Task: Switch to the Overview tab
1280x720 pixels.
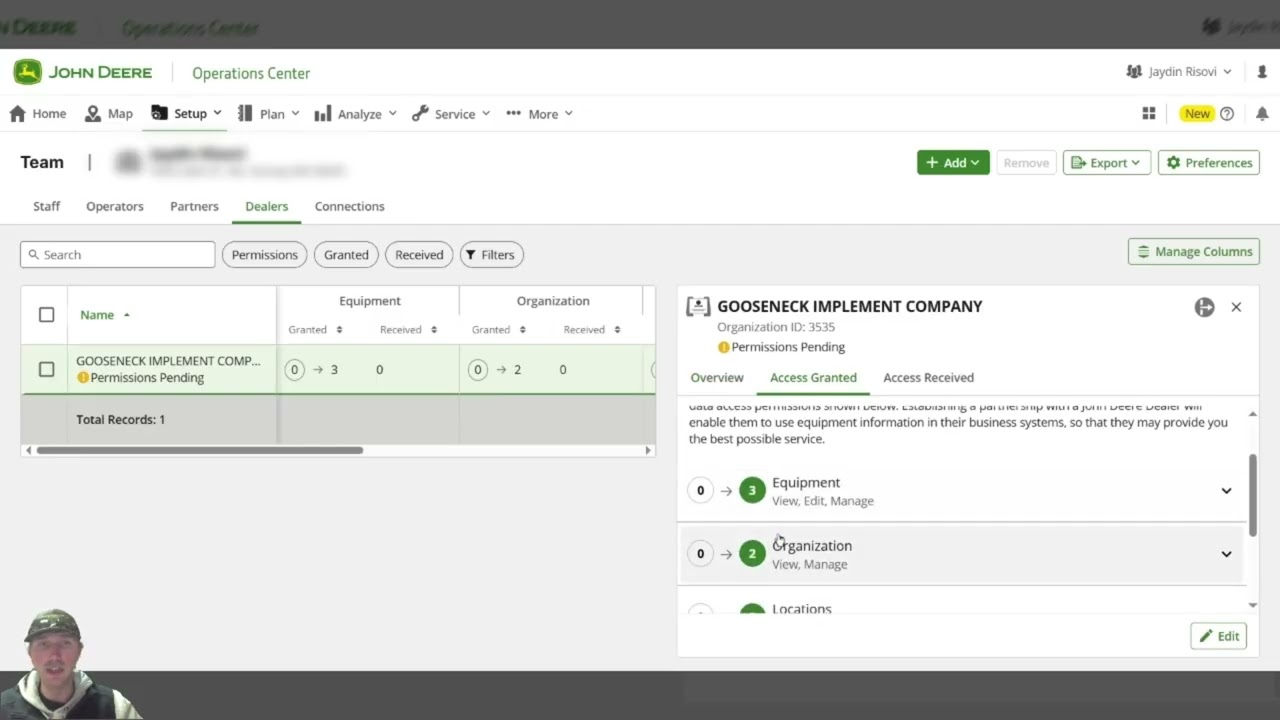Action: pyautogui.click(x=717, y=378)
